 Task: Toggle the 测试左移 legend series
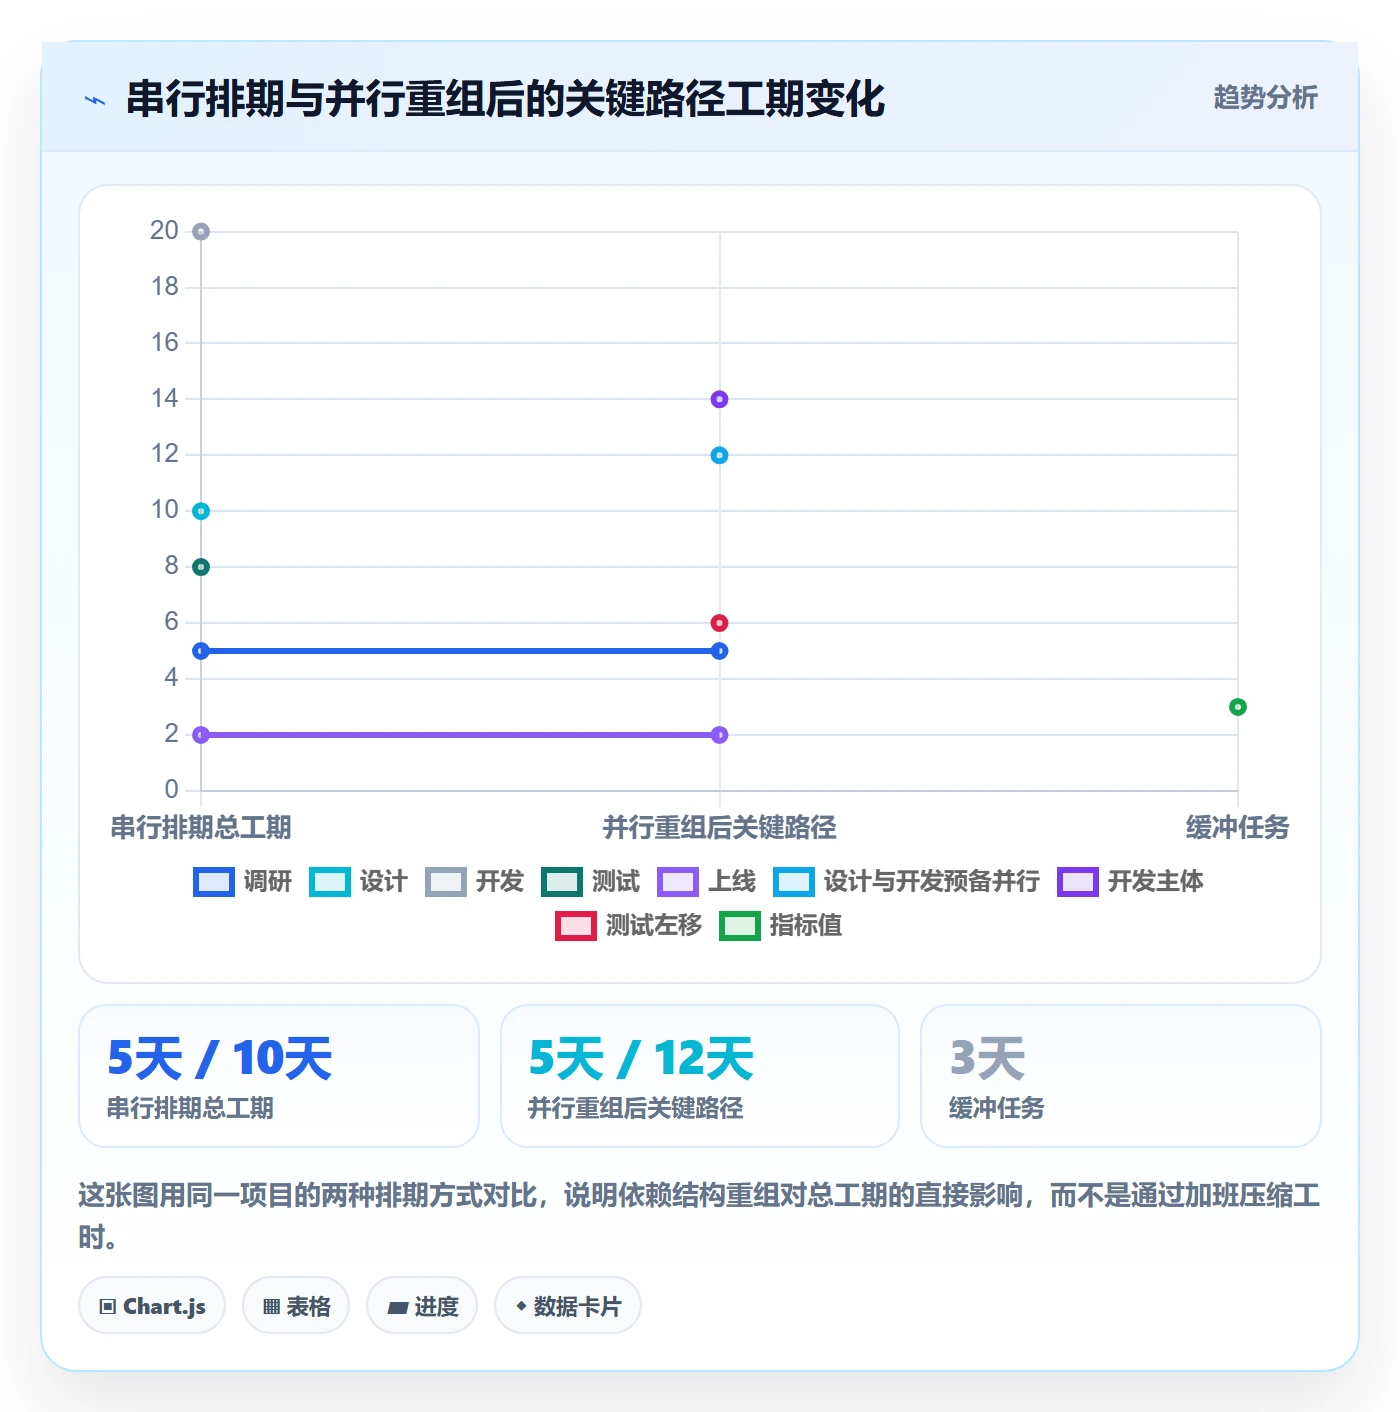[629, 925]
